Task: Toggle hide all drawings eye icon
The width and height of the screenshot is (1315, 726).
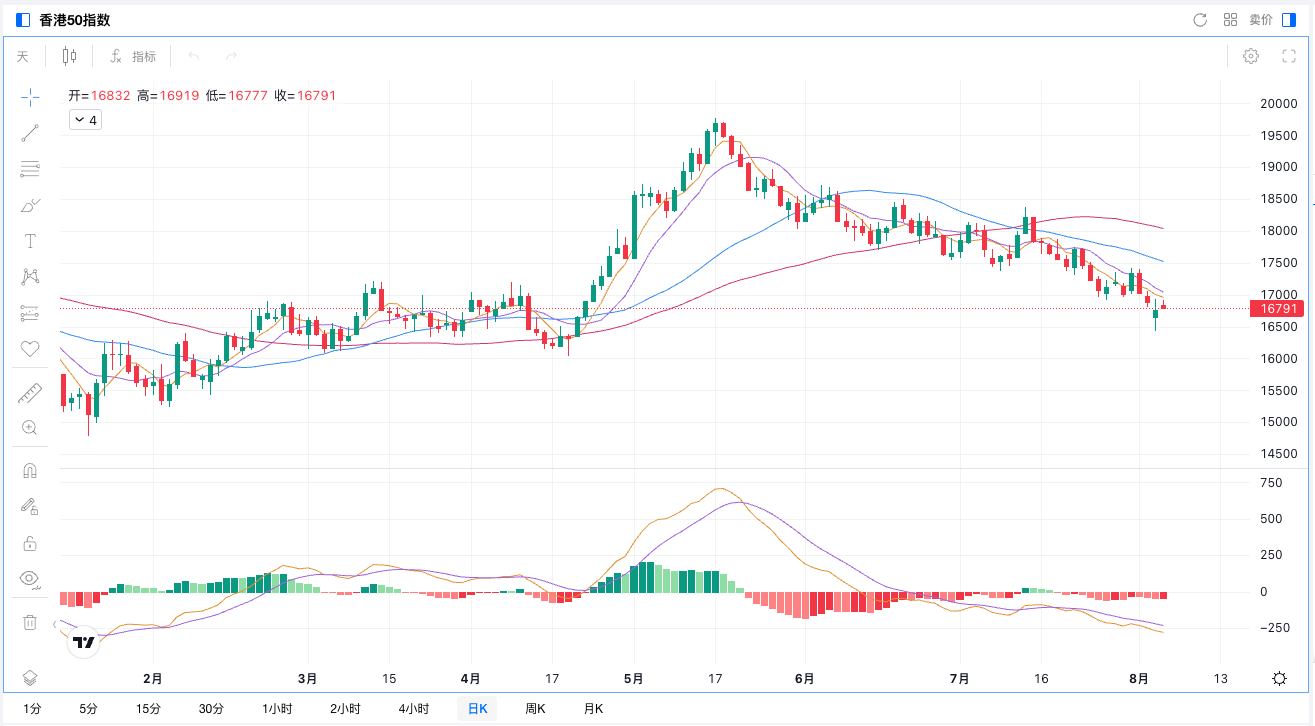Action: click(x=30, y=578)
